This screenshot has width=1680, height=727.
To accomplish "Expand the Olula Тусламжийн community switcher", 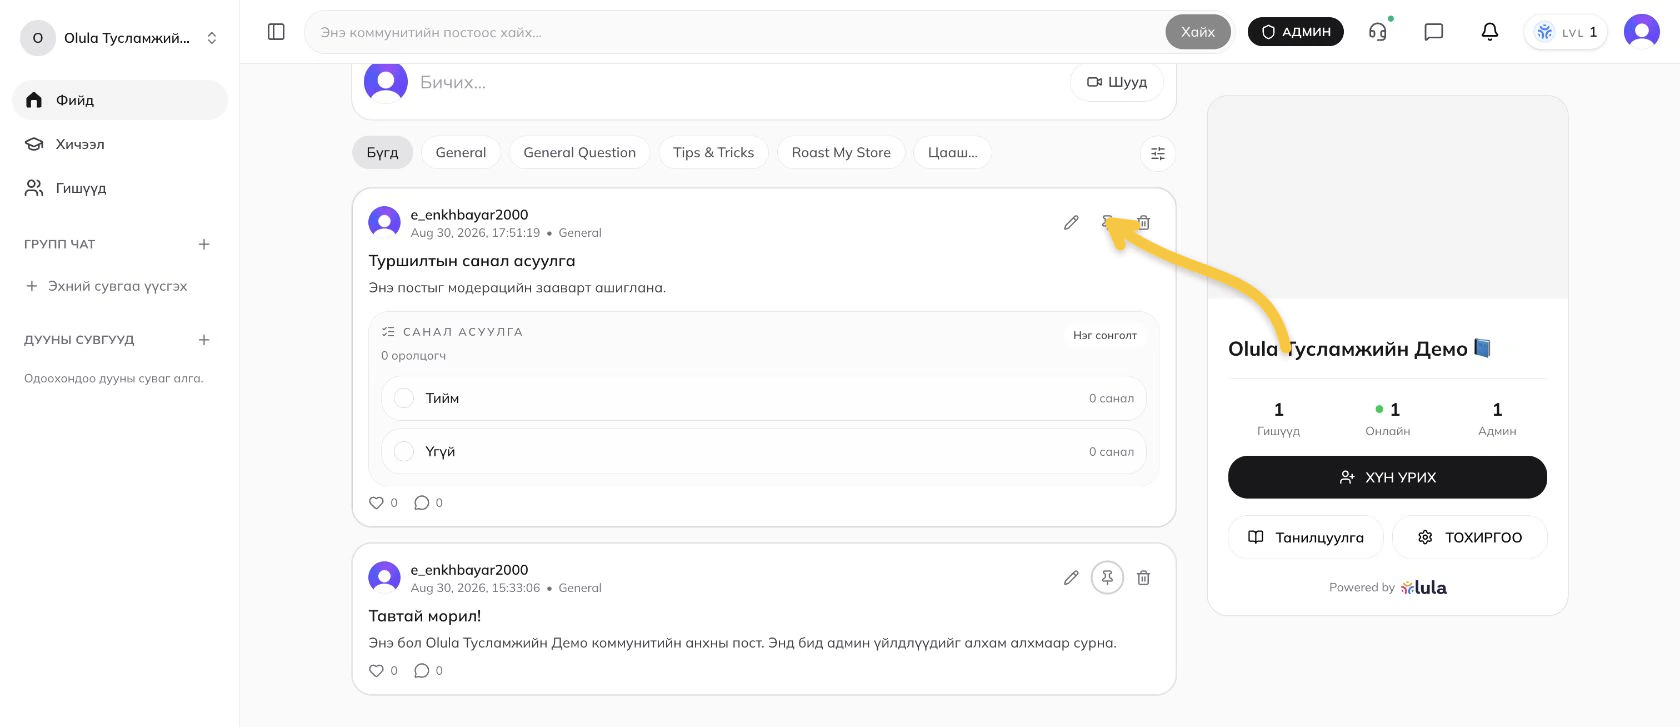I will (120, 38).
